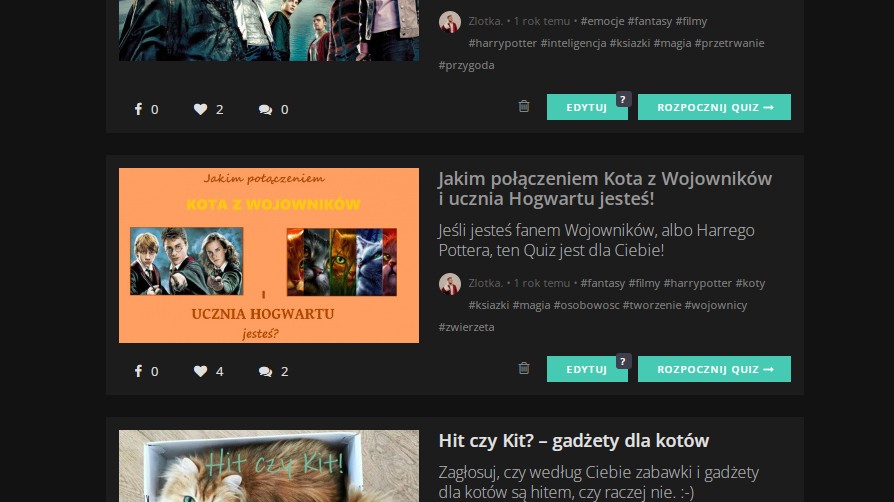Click the trash icon on the #emocje quiz card

click(x=524, y=106)
